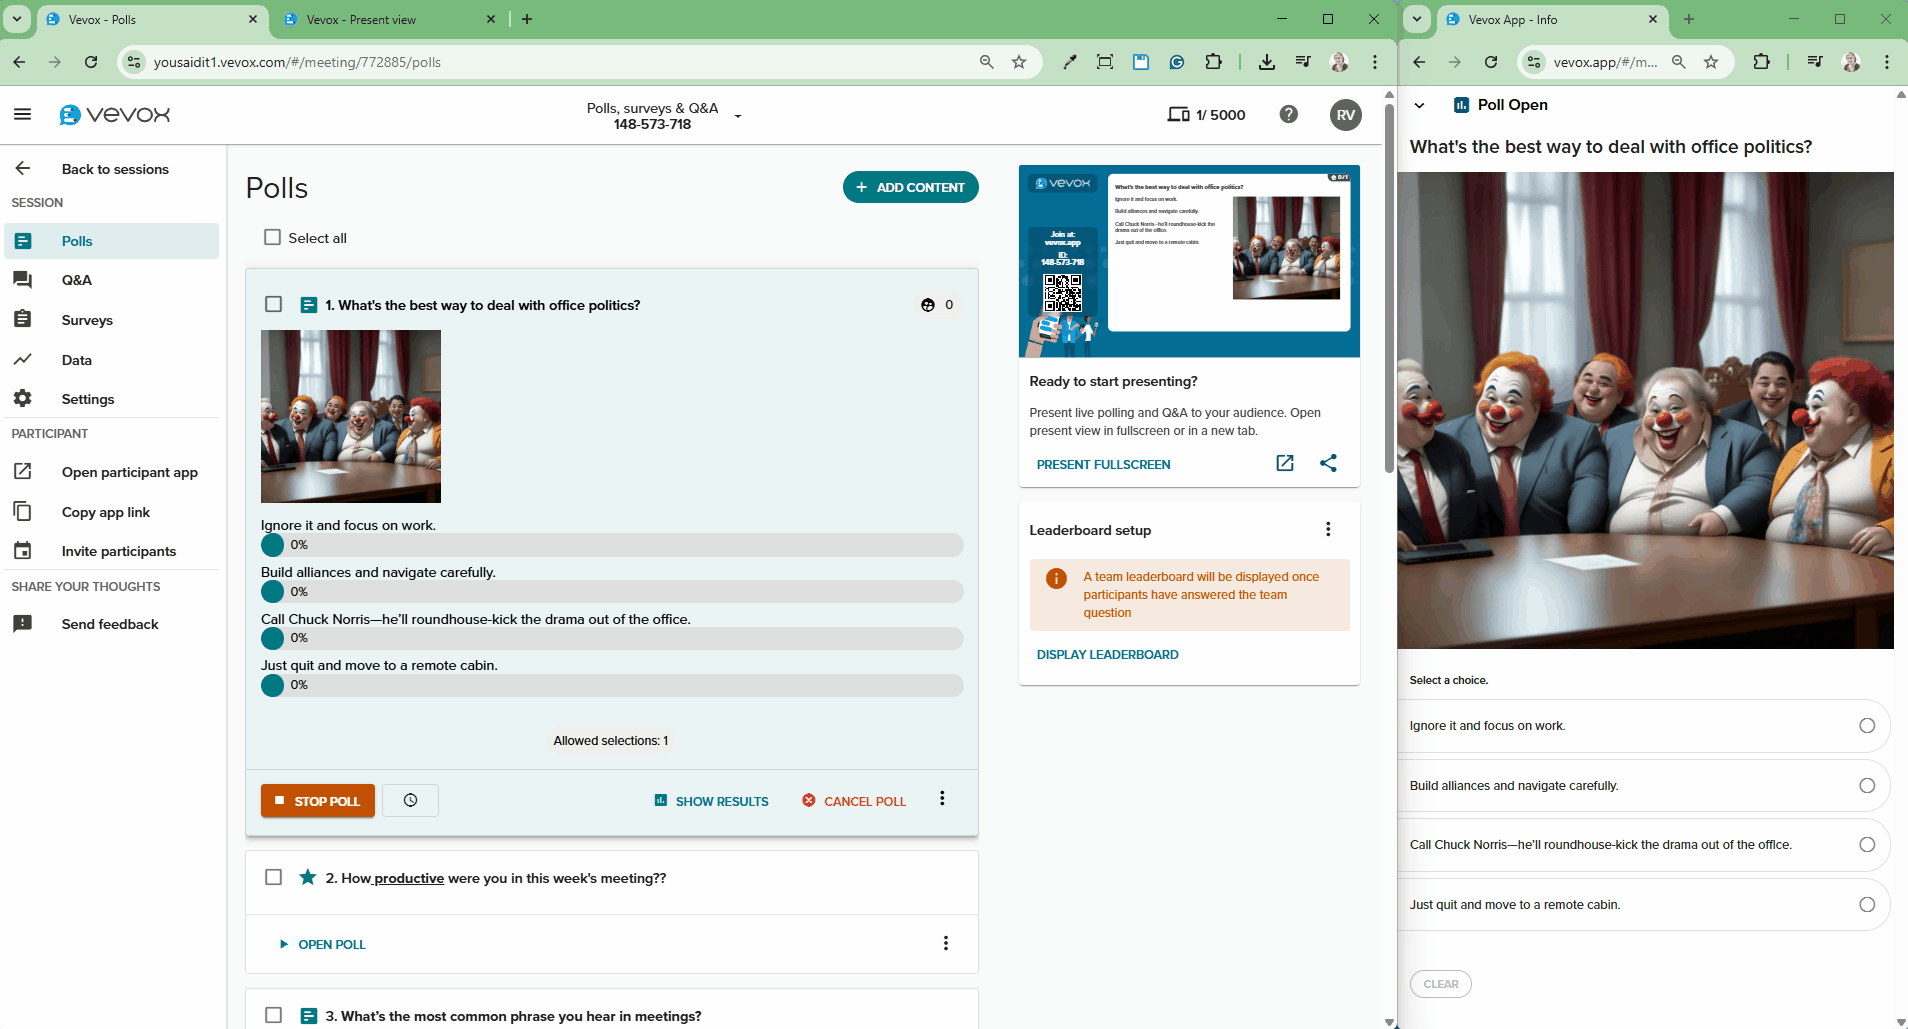Open the help question-mark icon

(1288, 114)
